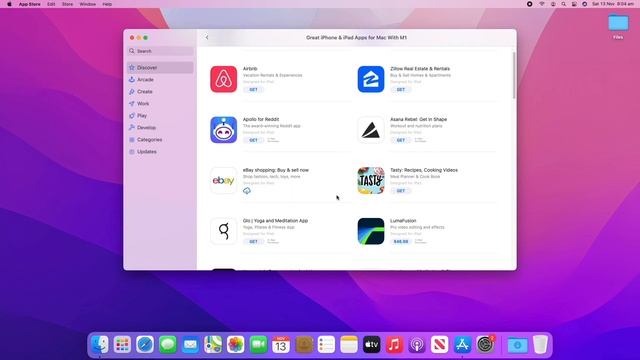Open the Zillow Real Estate app icon
The width and height of the screenshot is (640, 360).
click(371, 79)
